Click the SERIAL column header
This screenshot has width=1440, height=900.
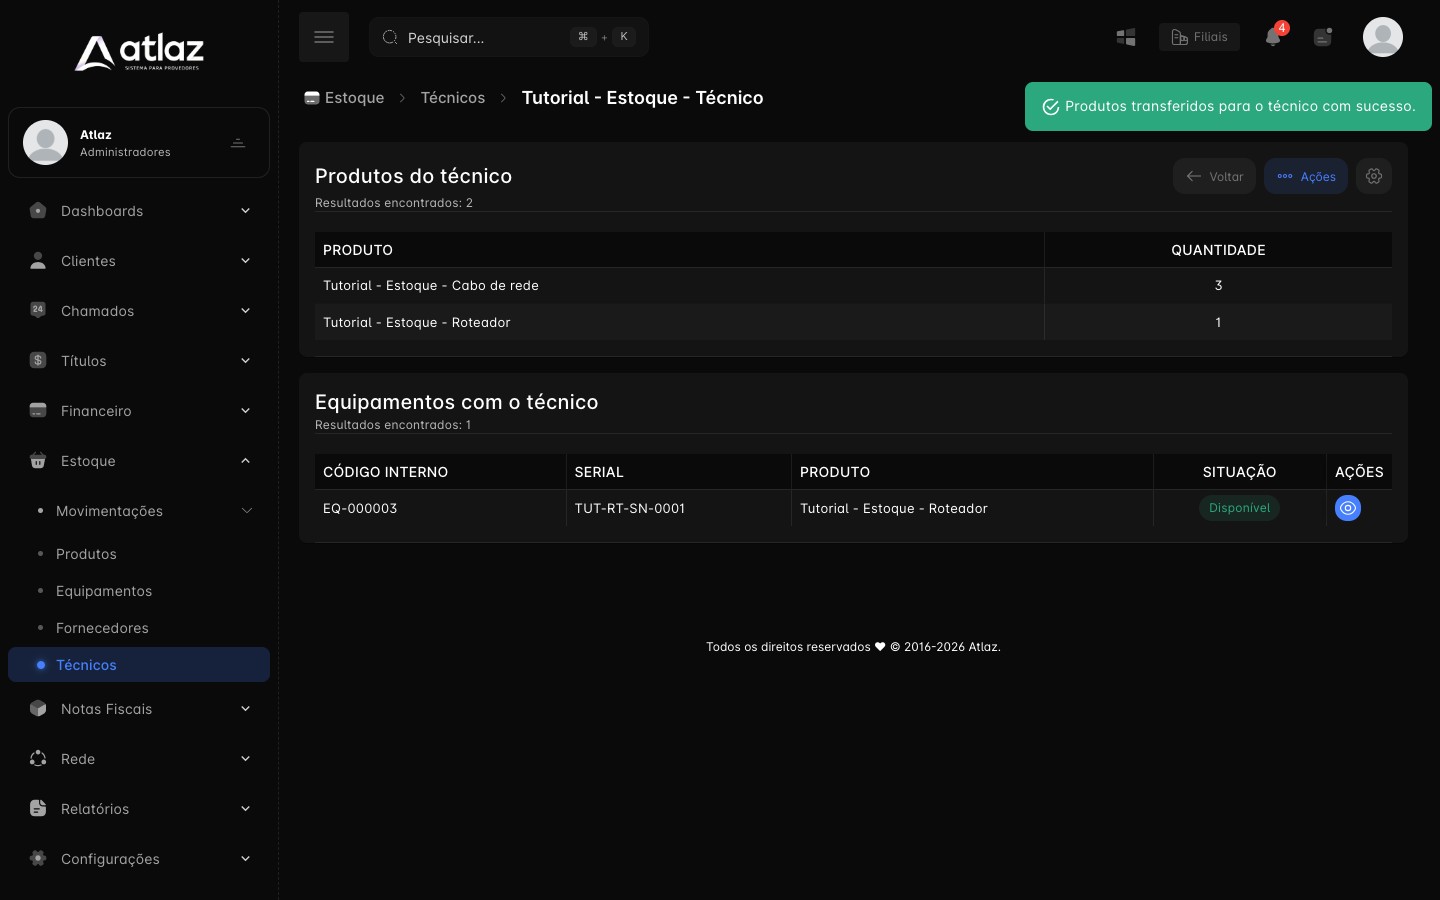679,472
